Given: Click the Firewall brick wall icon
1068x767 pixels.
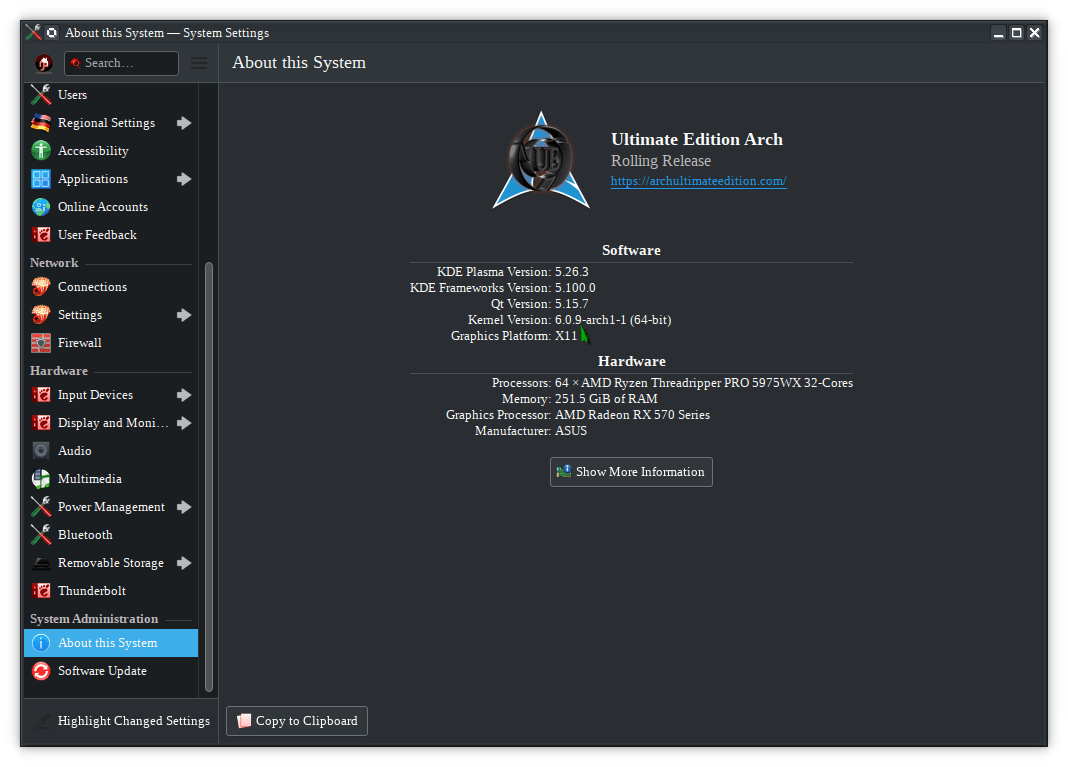Looking at the screenshot, I should 41,343.
